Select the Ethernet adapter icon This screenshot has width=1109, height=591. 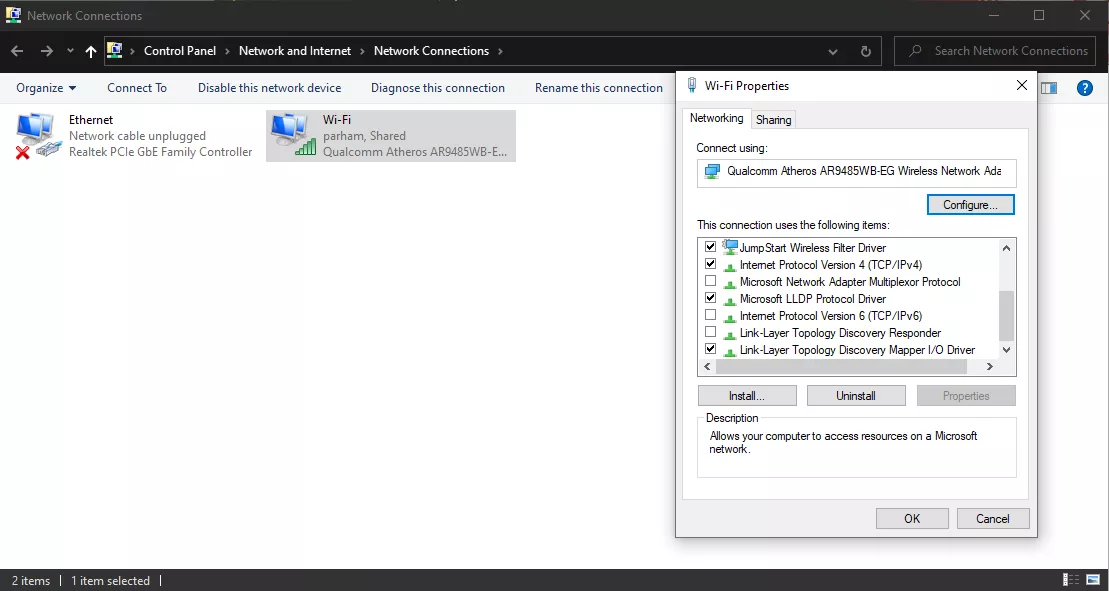pos(37,136)
